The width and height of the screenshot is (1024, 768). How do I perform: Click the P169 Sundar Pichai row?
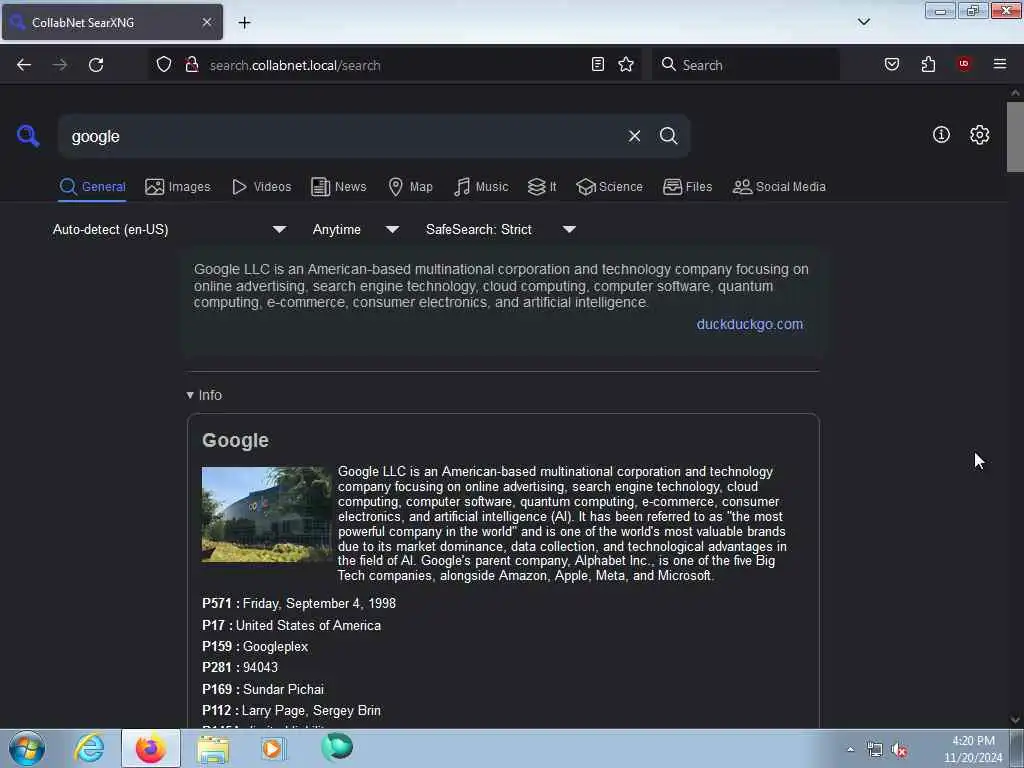pyautogui.click(x=263, y=690)
